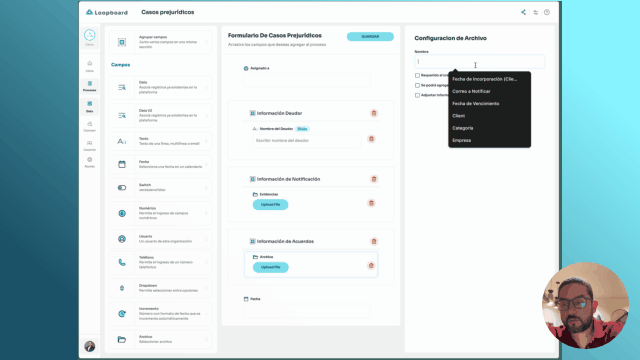Click the Asignado a field
This screenshot has height=360, width=640.
(x=307, y=80)
